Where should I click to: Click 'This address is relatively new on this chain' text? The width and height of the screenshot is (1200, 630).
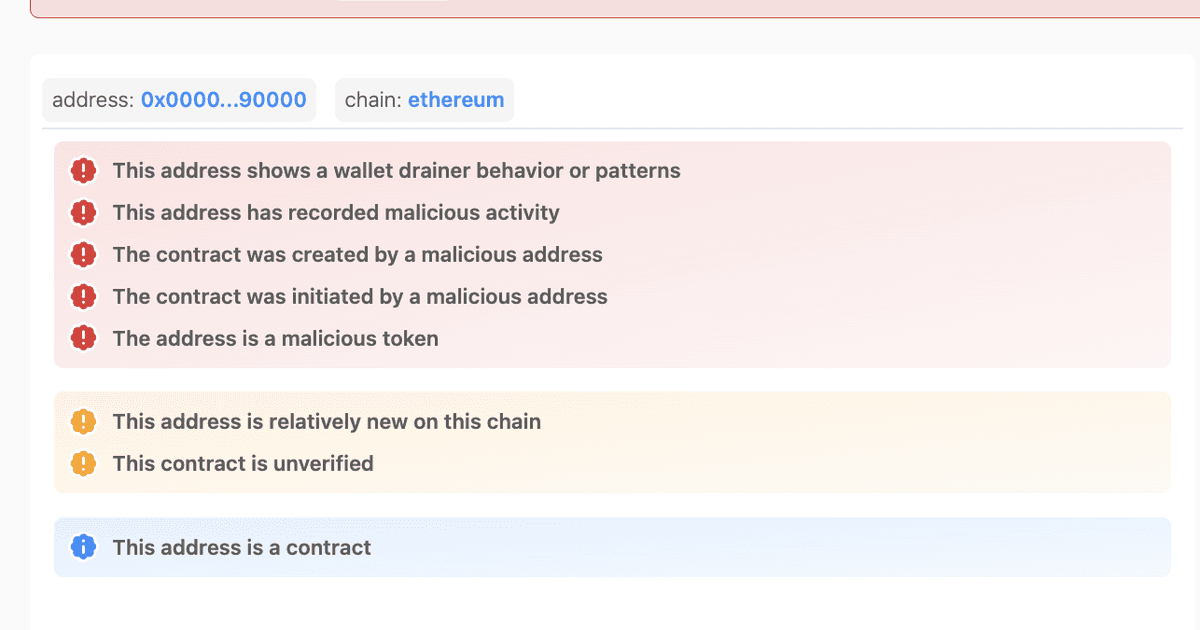pos(327,422)
